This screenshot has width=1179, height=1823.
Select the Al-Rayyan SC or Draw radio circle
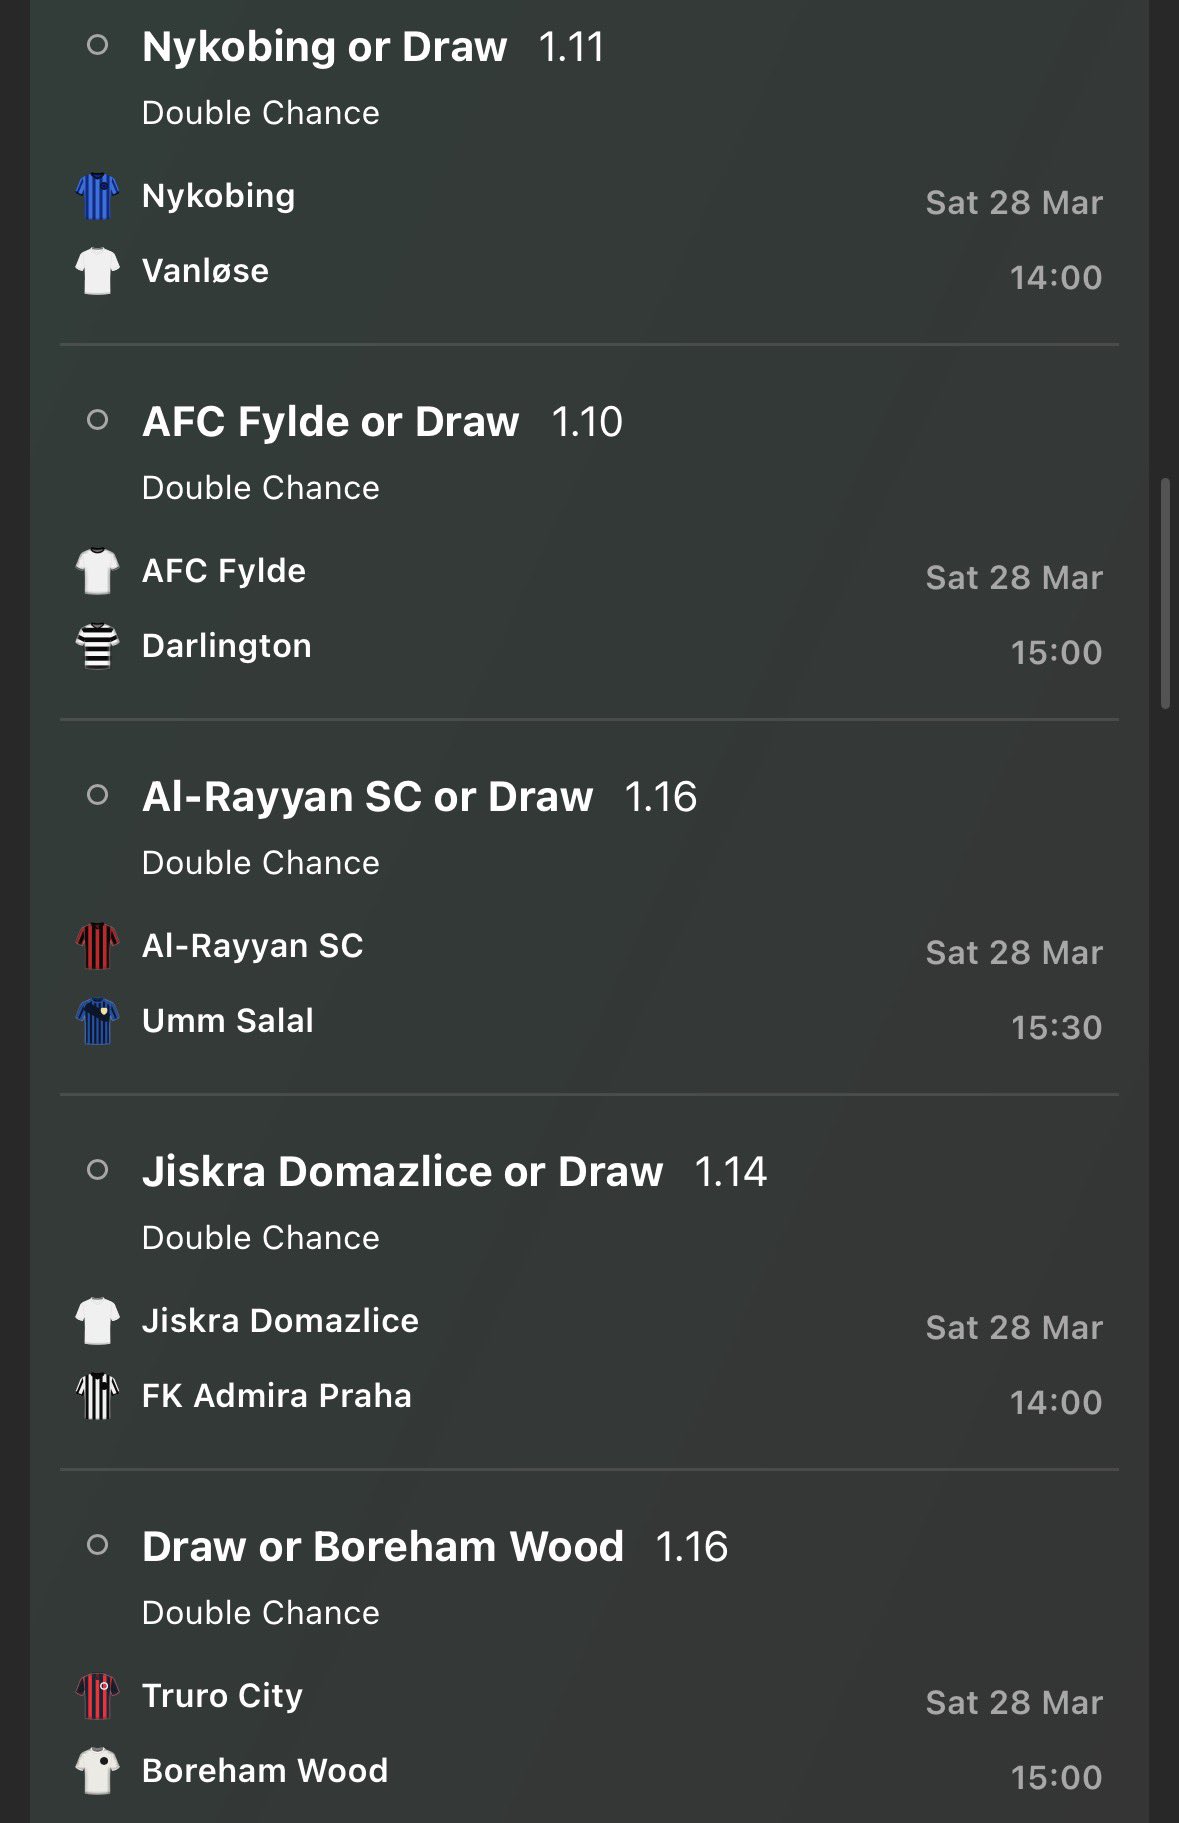(98, 795)
